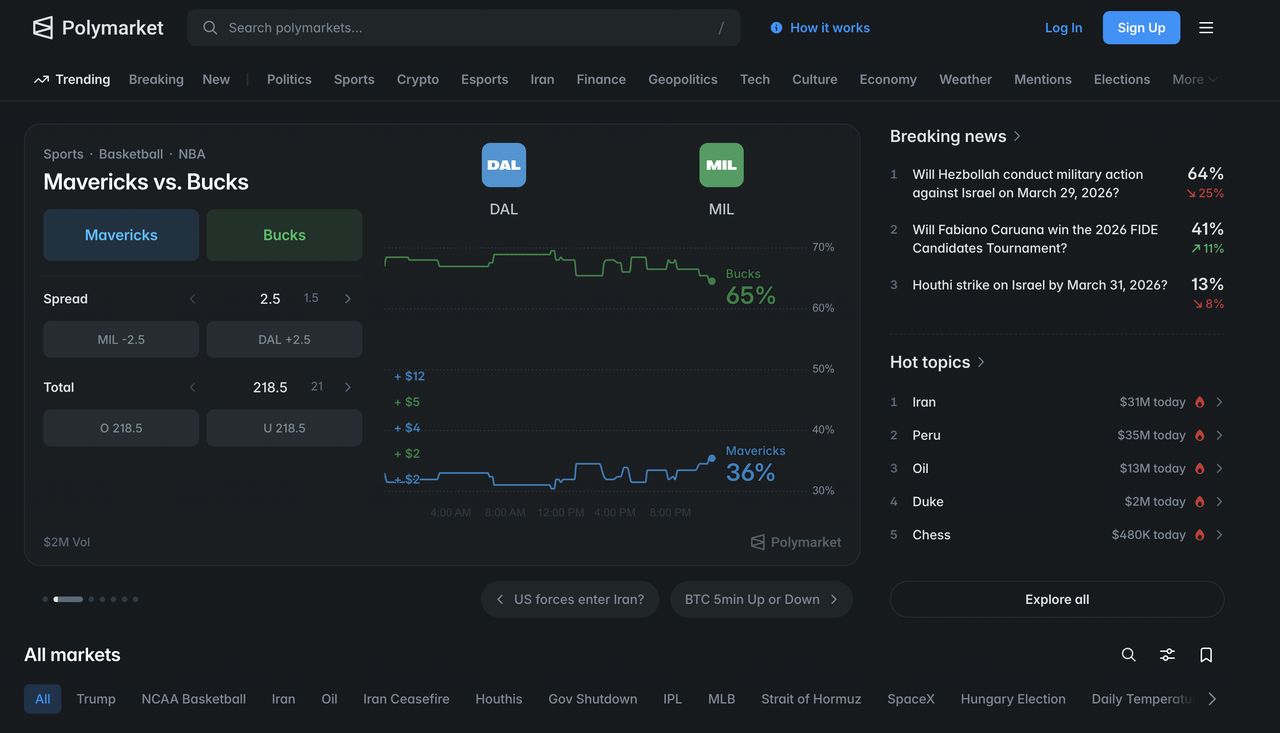Click the DAL team badge icon
1280x733 pixels.
tap(504, 165)
